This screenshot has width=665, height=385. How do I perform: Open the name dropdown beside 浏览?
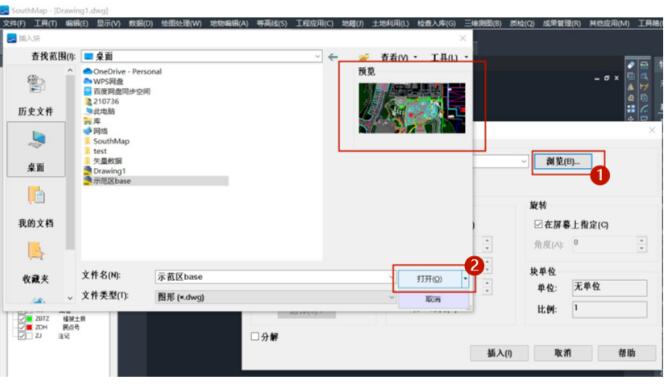(523, 161)
